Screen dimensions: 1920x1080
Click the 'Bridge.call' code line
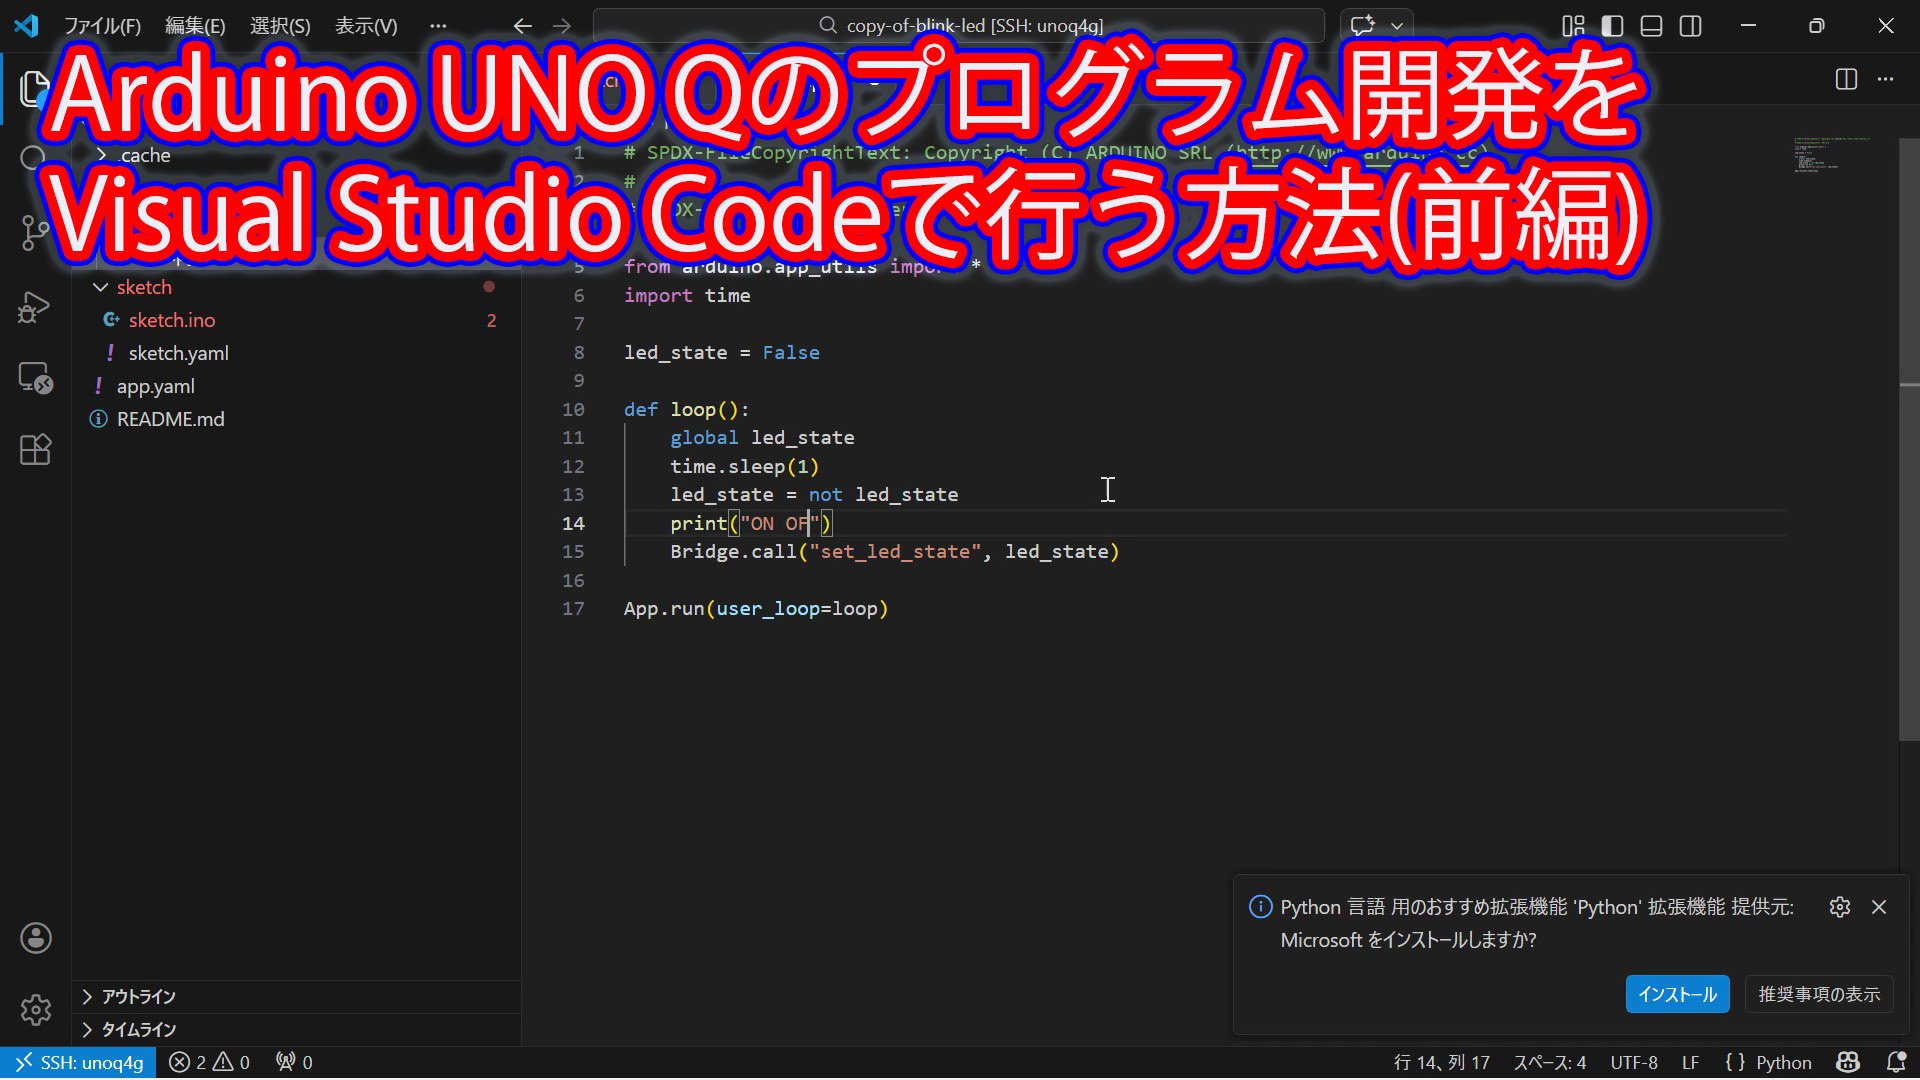(x=895, y=551)
